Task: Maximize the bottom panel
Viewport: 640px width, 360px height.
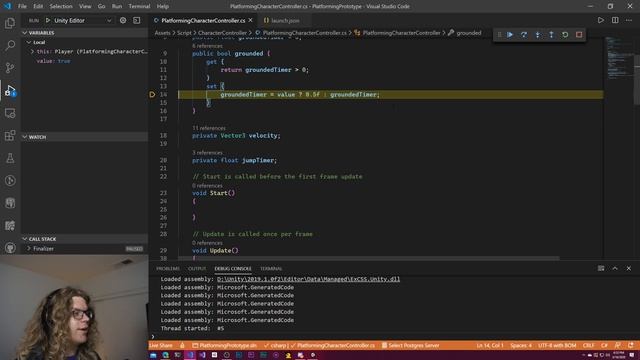Action: tap(615, 268)
